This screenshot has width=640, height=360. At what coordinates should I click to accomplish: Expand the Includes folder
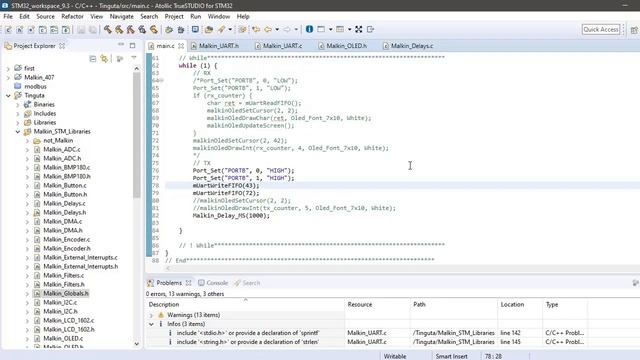pyautogui.click(x=18, y=114)
